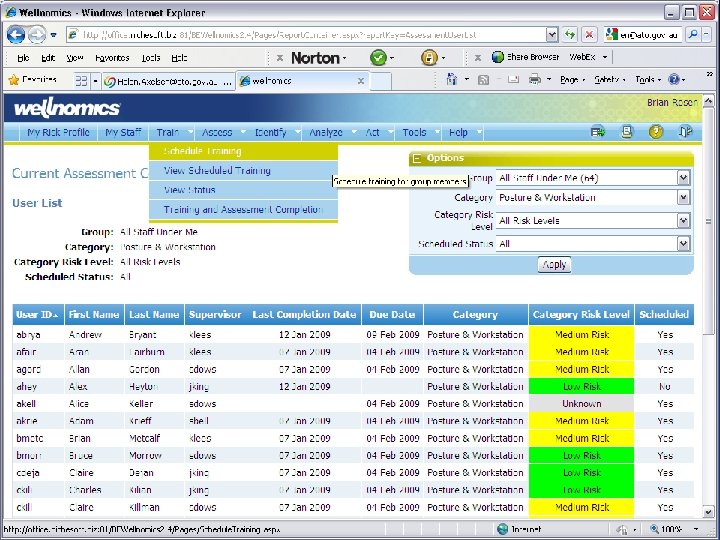720x540 pixels.
Task: Close the wellnomics browser tab
Action: tap(361, 81)
